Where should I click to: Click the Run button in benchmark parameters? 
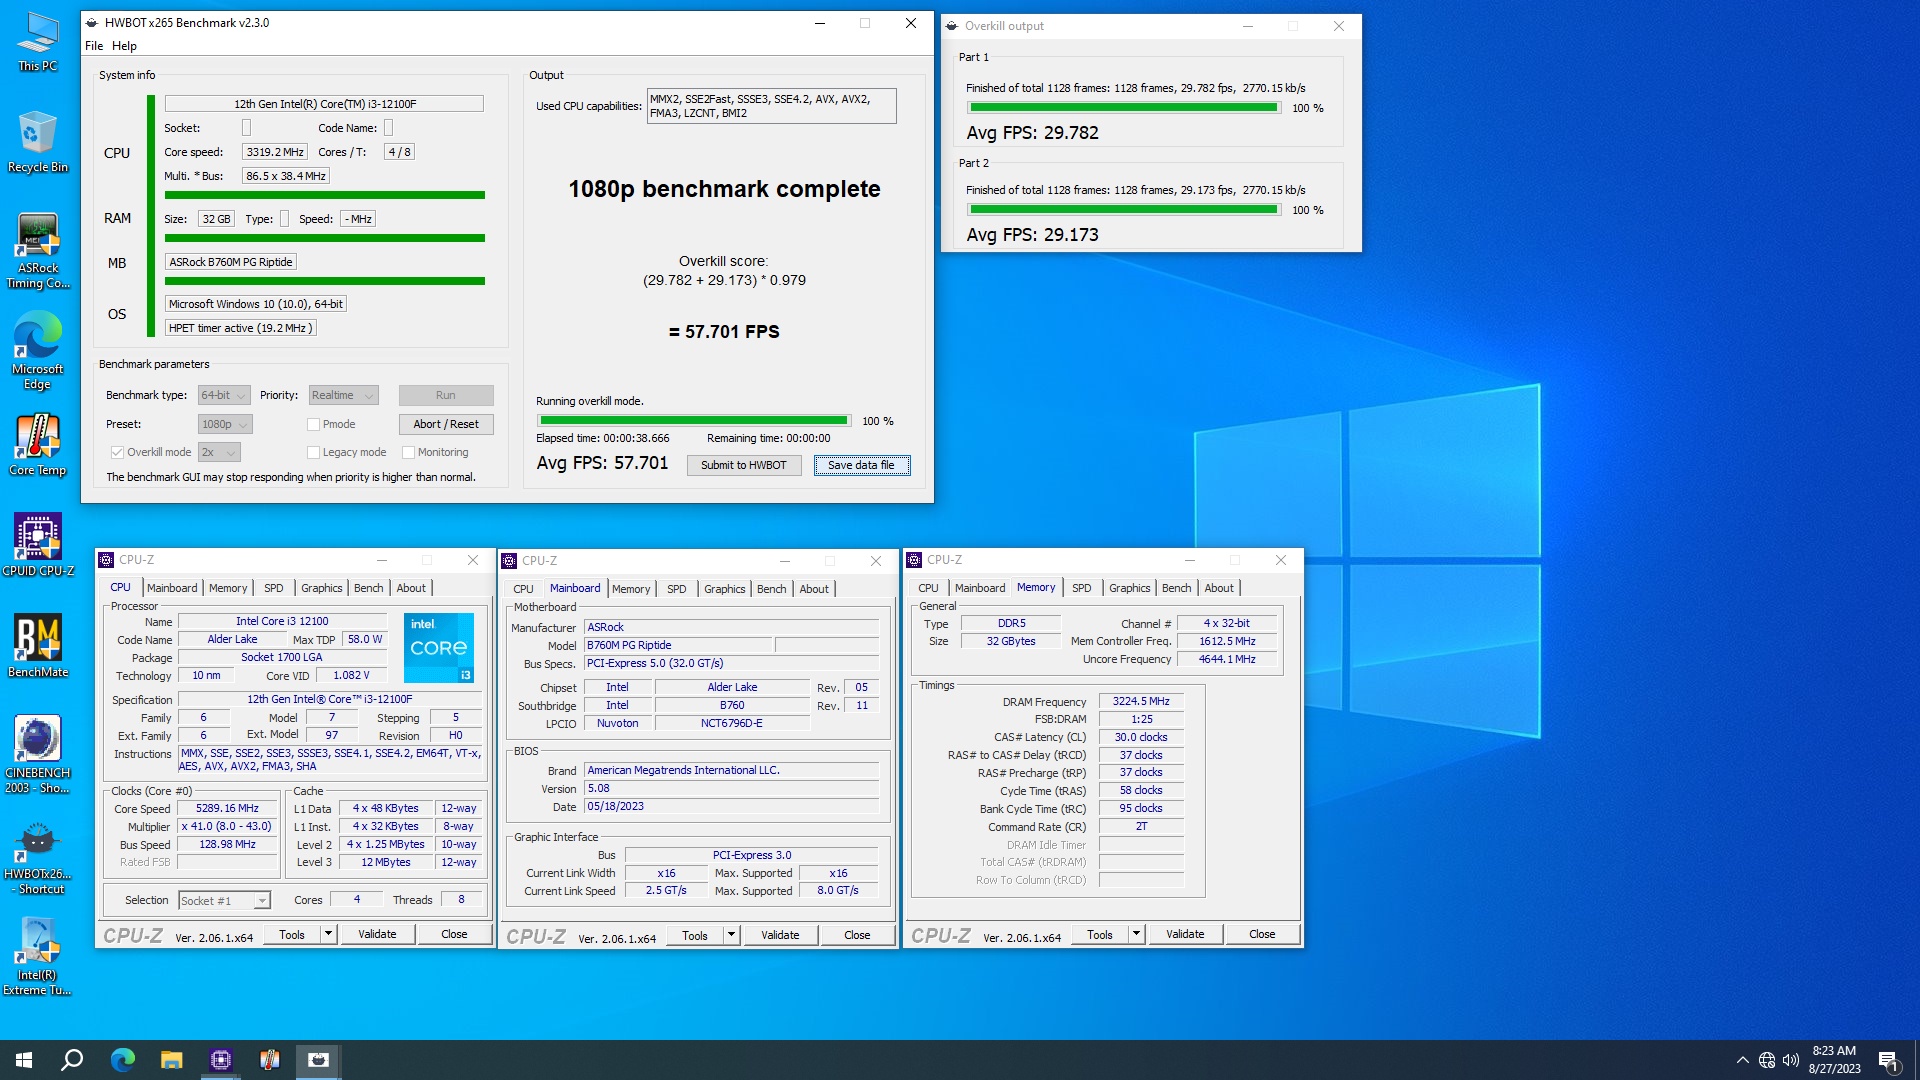(x=446, y=395)
